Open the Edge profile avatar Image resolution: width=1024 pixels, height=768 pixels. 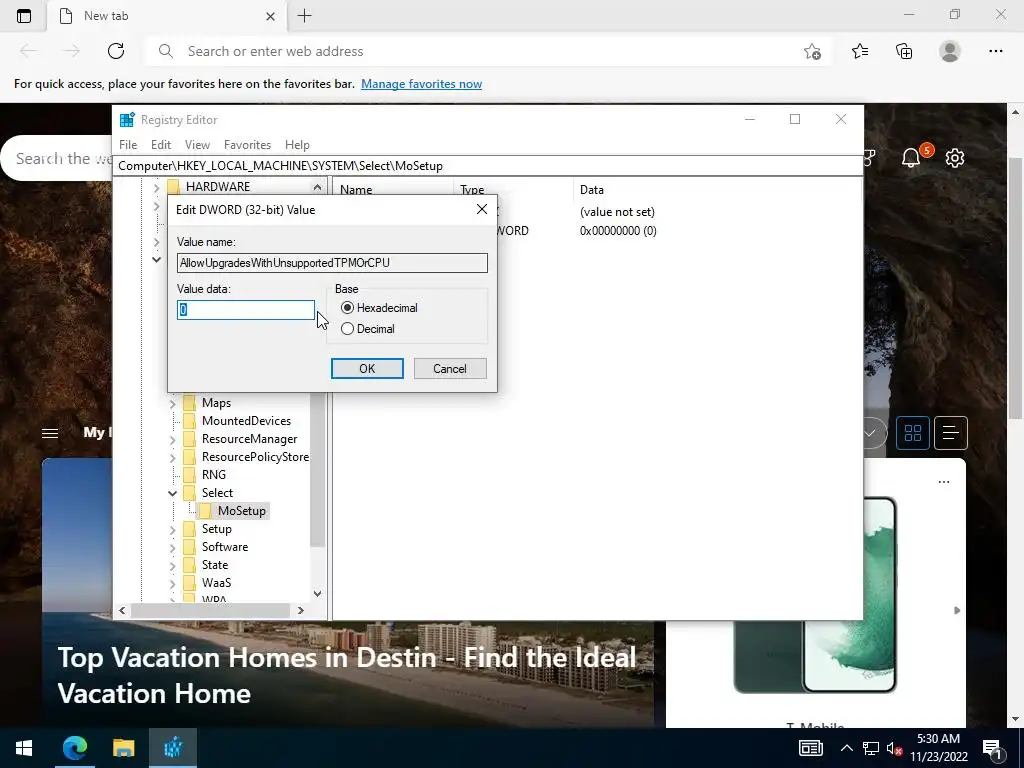point(950,51)
